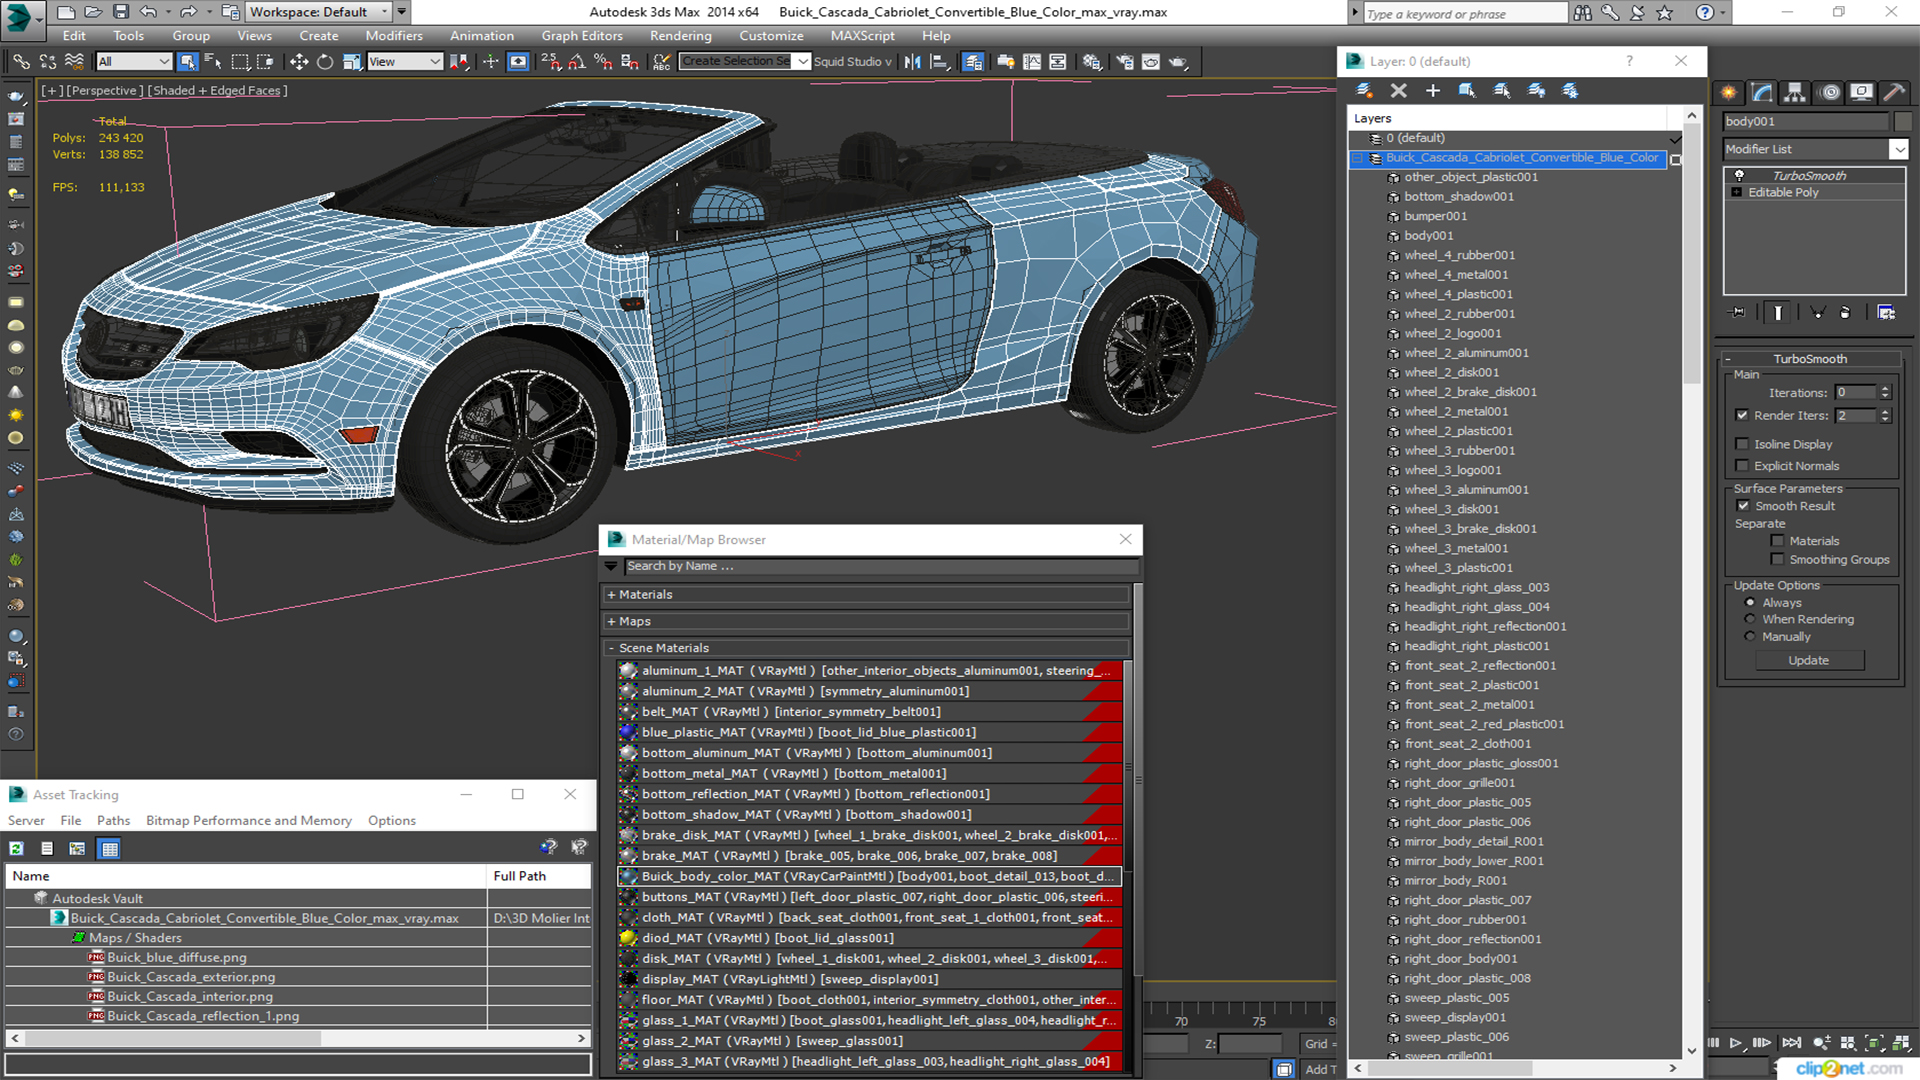Click the Asset Tracking refresh icon
Viewport: 1920px width, 1080px height.
pos(16,848)
